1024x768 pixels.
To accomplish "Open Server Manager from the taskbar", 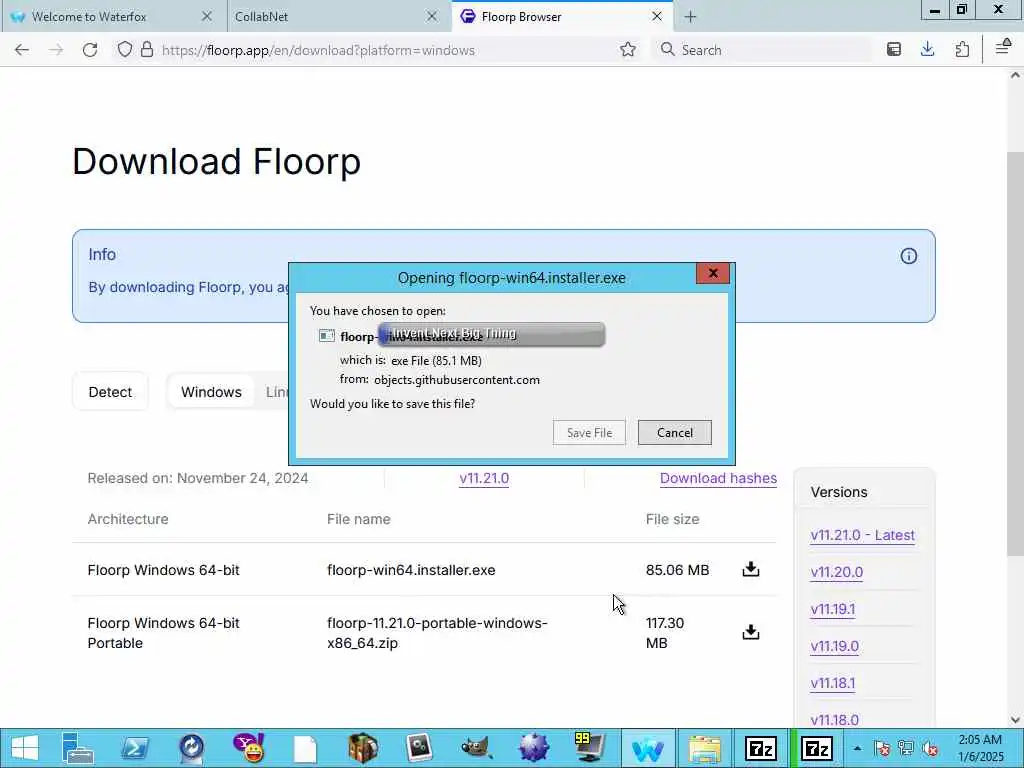I will click(78, 748).
